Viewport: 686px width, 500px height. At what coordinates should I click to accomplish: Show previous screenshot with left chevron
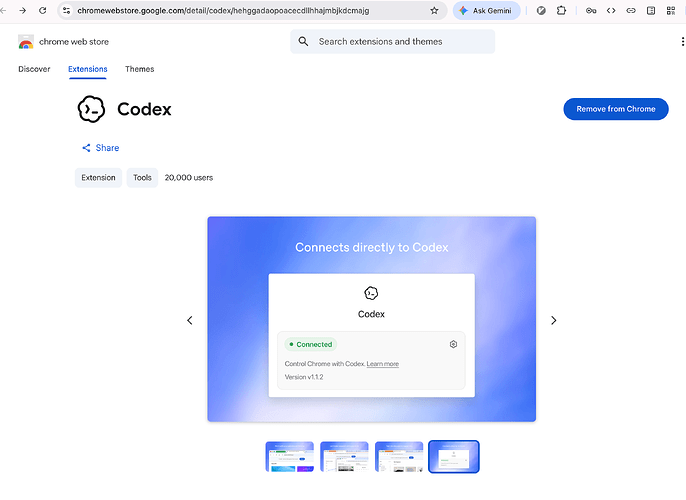pyautogui.click(x=189, y=320)
